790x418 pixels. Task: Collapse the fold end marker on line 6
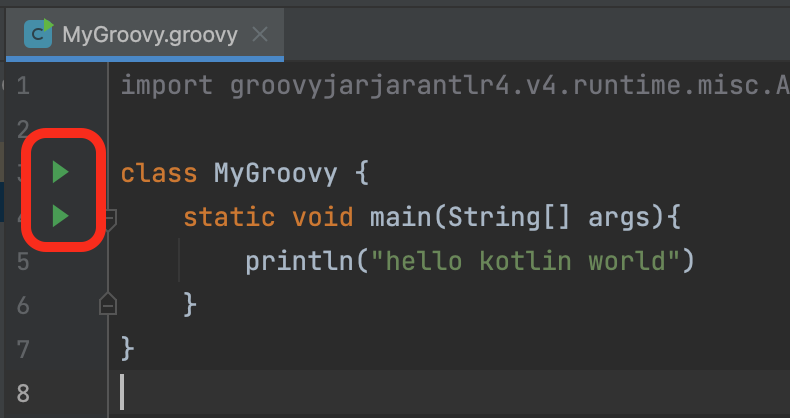coord(108,304)
